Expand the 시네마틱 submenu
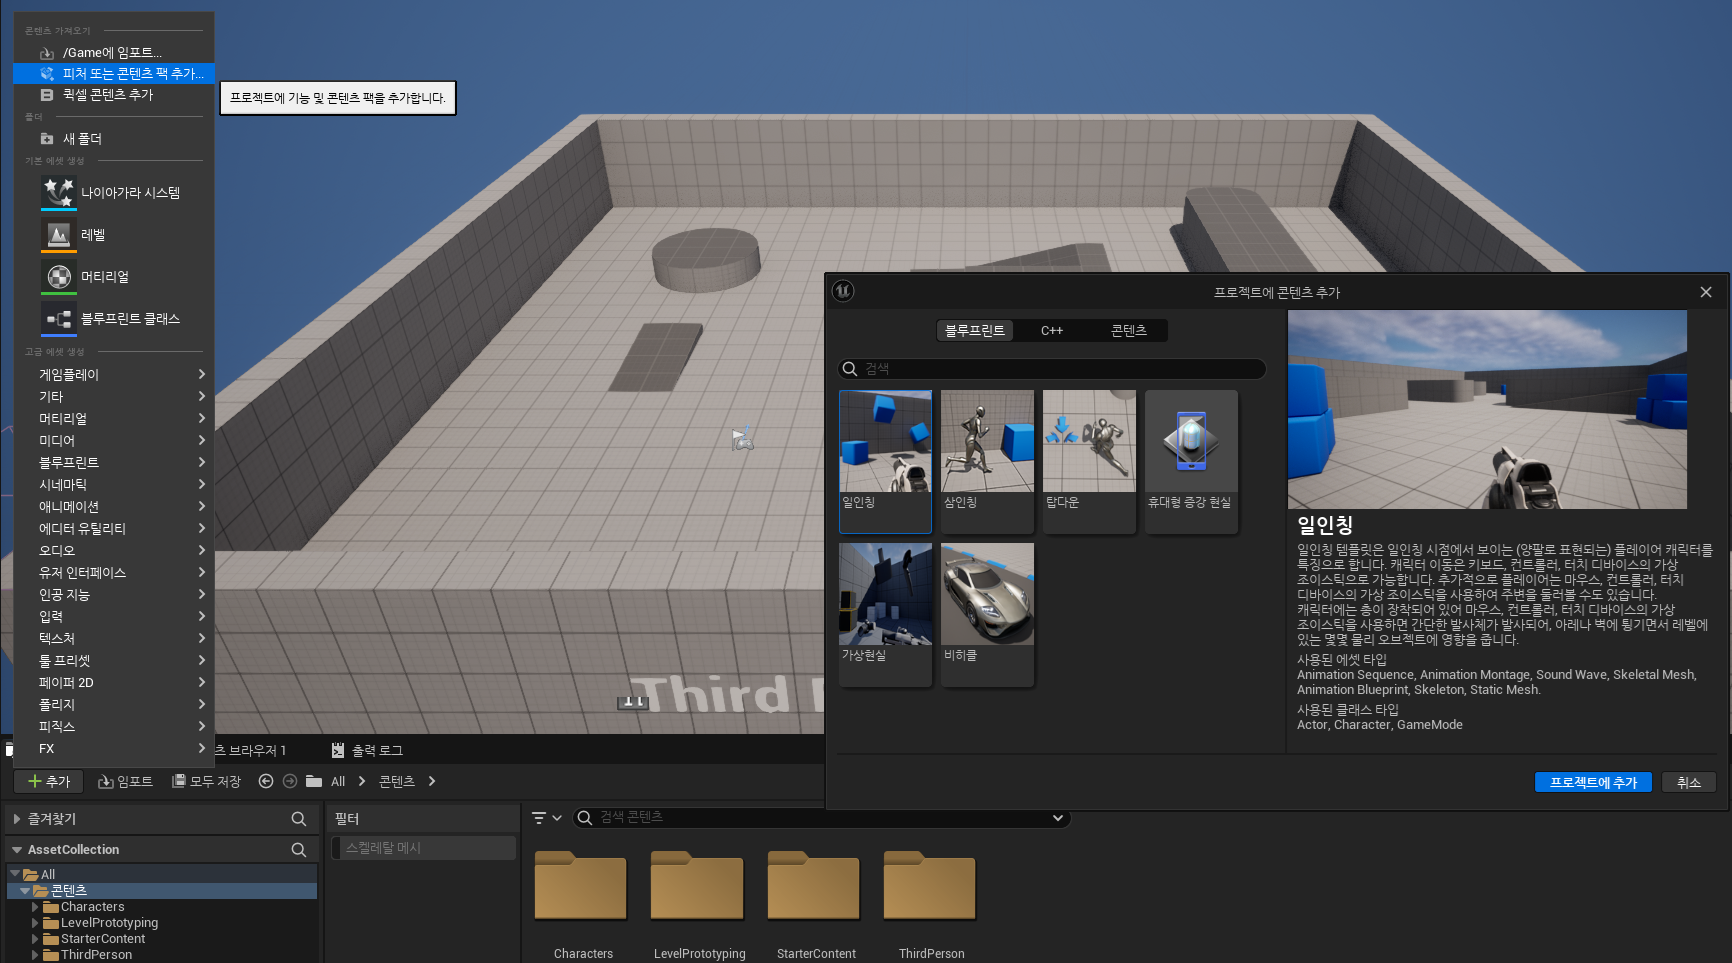The image size is (1732, 963). tap(113, 484)
